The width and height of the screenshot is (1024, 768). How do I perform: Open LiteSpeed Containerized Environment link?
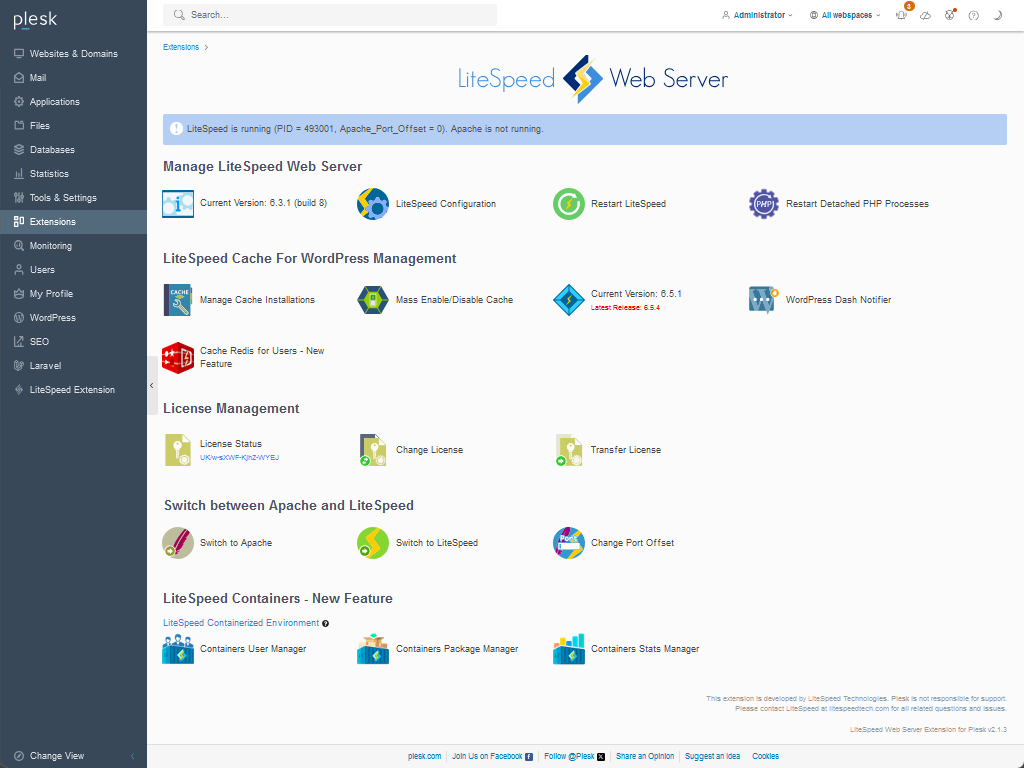[x=241, y=623]
